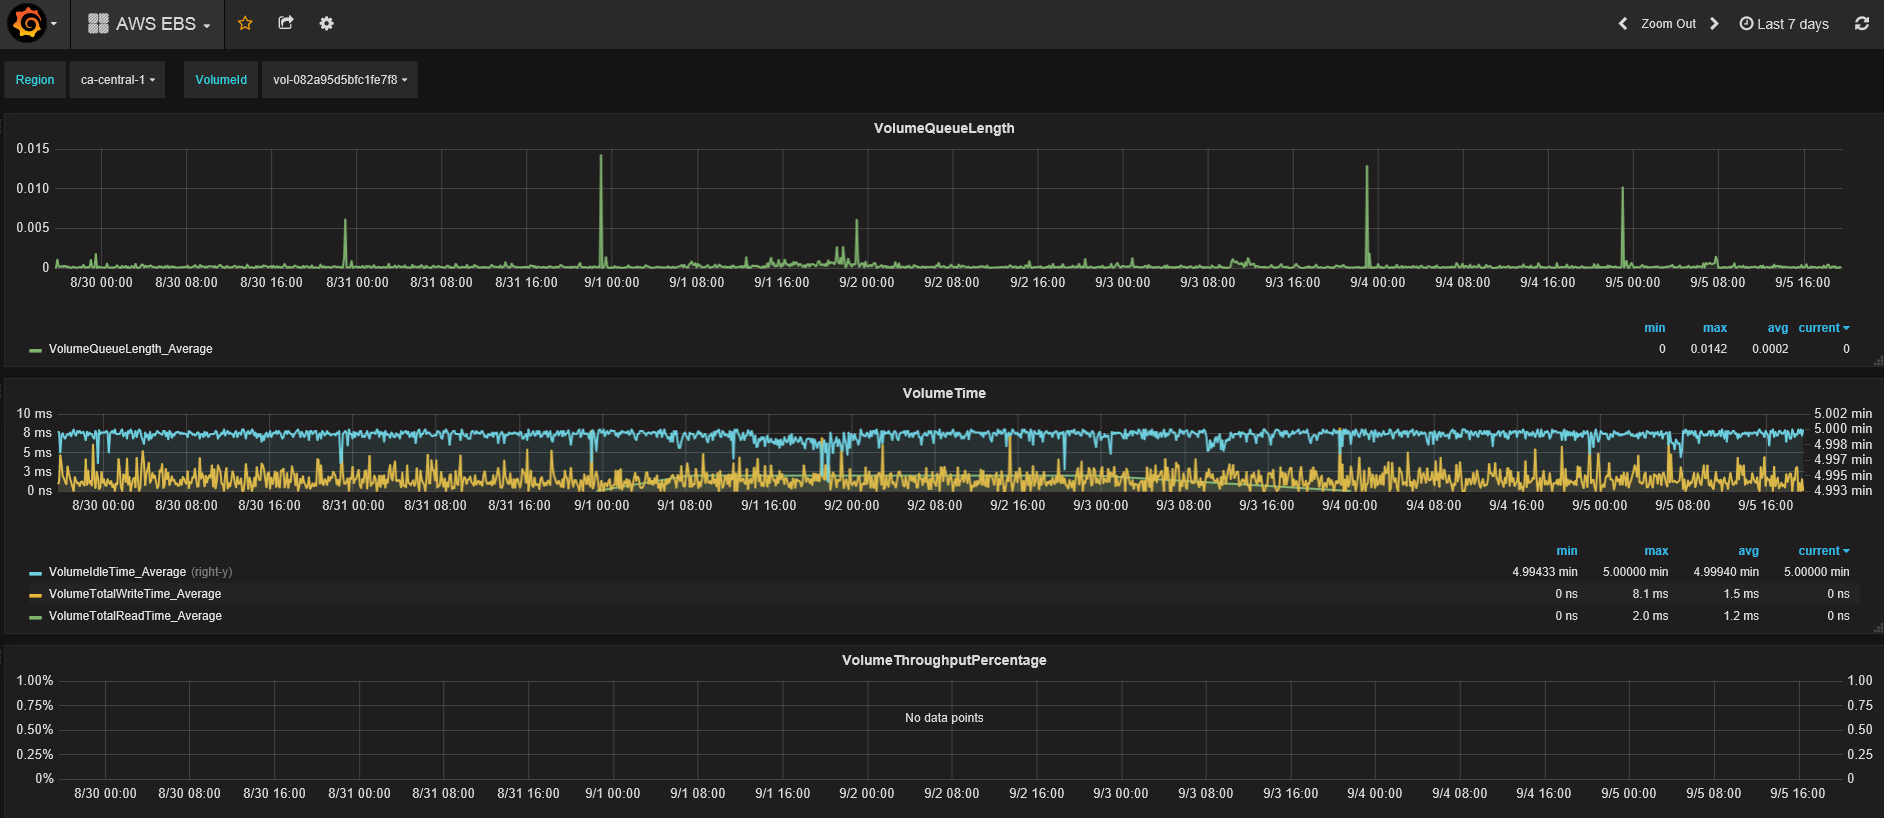Image resolution: width=1884 pixels, height=818 pixels.
Task: Sort VolumeTime legend by max column
Action: (1655, 551)
